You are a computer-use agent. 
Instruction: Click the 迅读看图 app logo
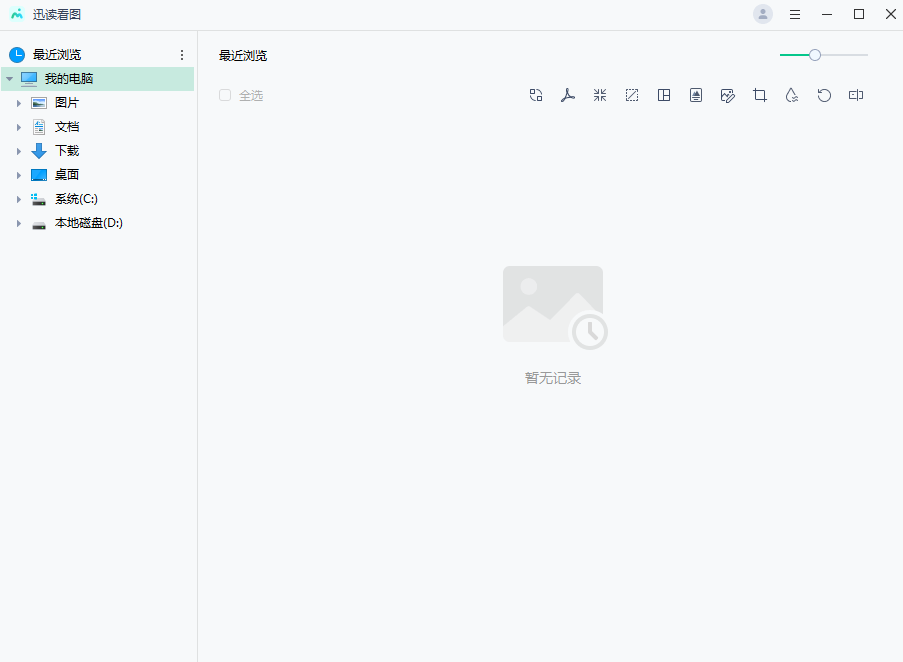click(x=17, y=14)
